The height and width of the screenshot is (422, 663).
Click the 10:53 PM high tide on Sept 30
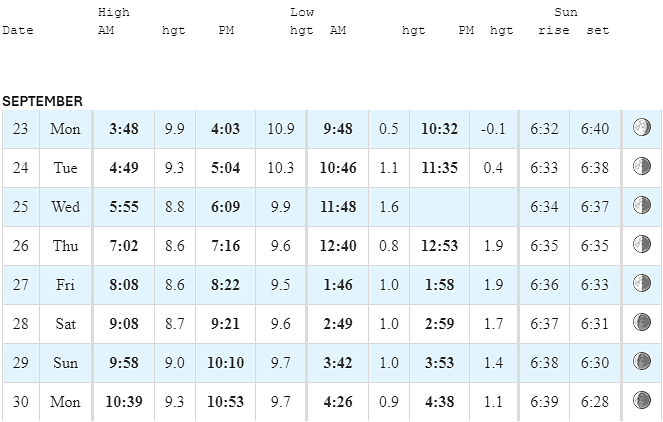[x=225, y=402]
